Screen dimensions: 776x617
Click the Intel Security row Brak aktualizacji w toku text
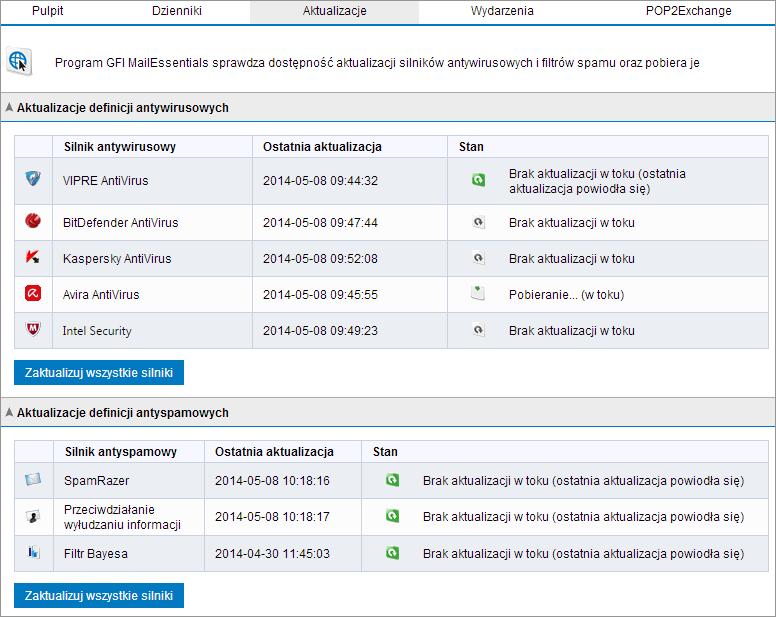[x=572, y=331]
